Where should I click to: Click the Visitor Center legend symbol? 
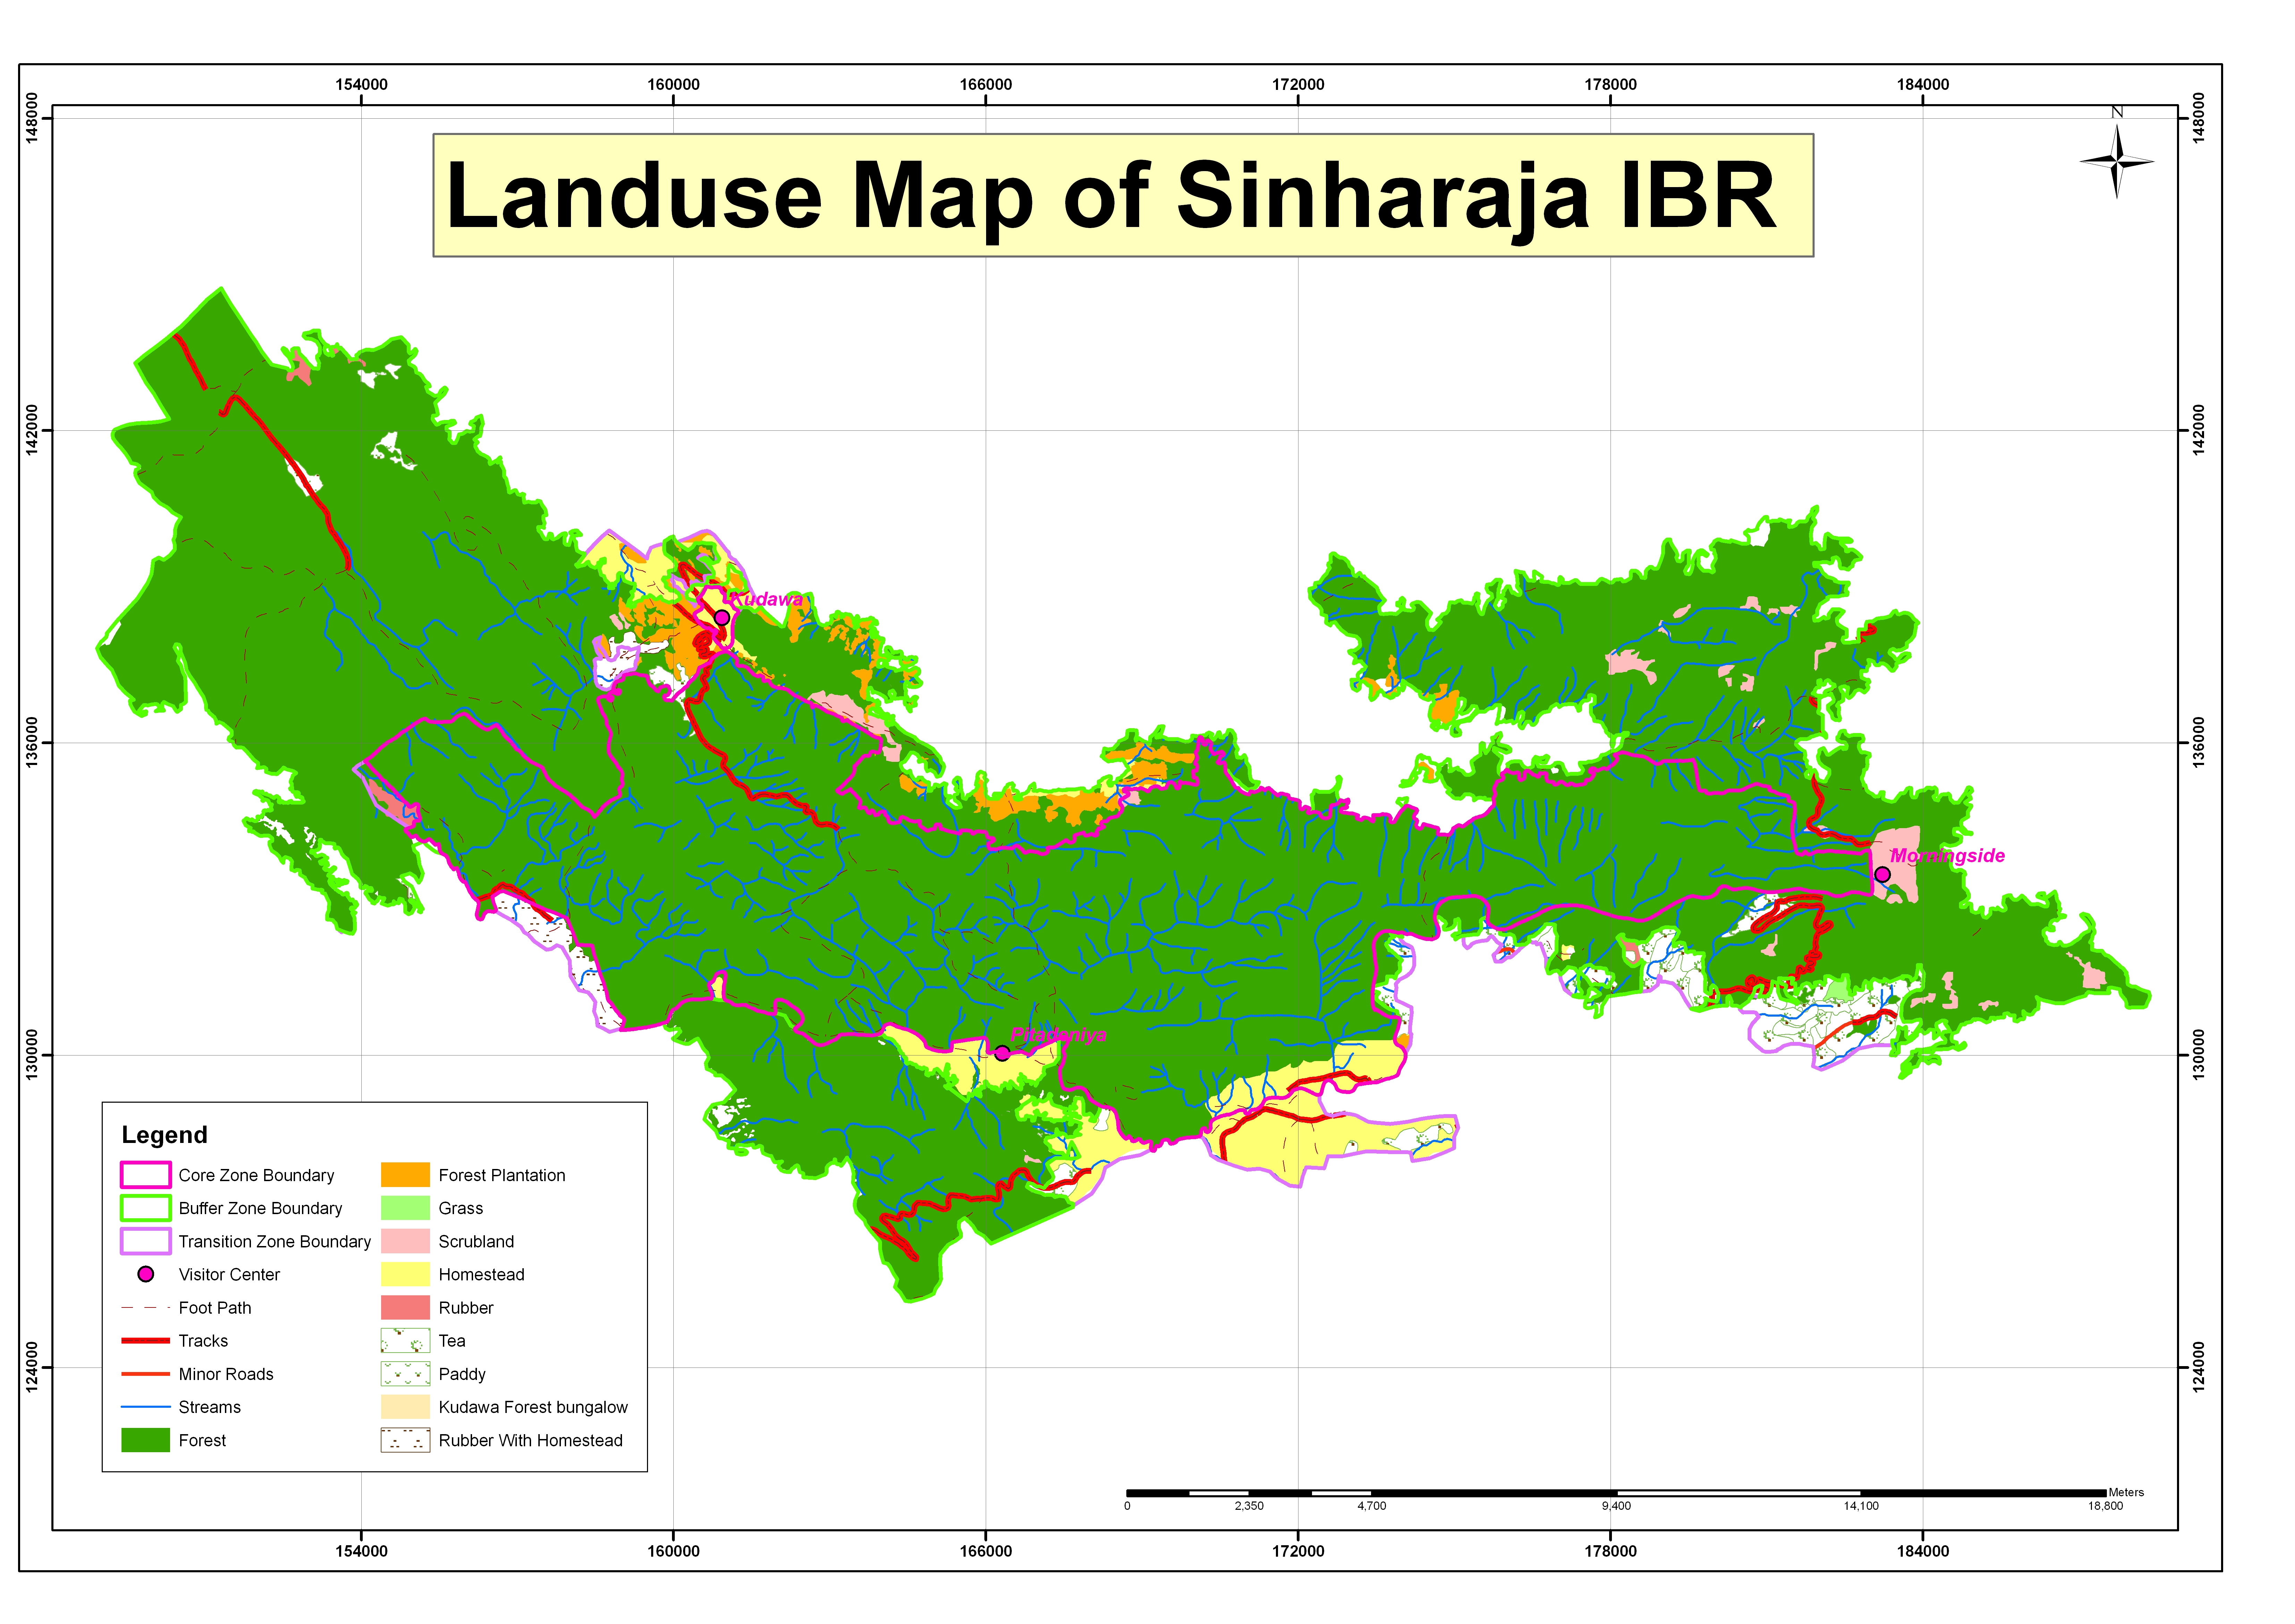pos(146,1274)
